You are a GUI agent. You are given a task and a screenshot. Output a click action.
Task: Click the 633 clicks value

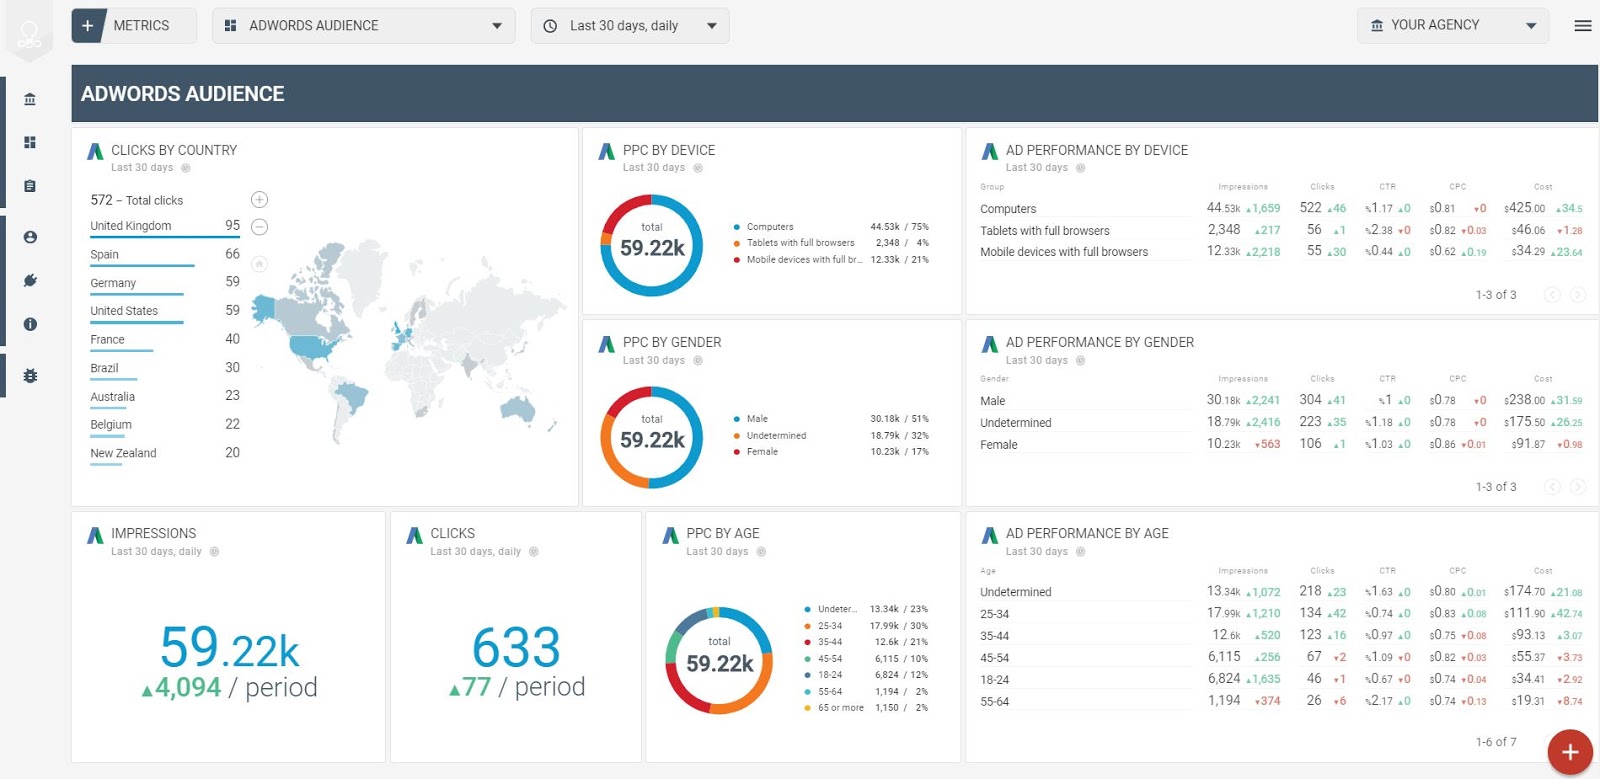click(x=516, y=648)
